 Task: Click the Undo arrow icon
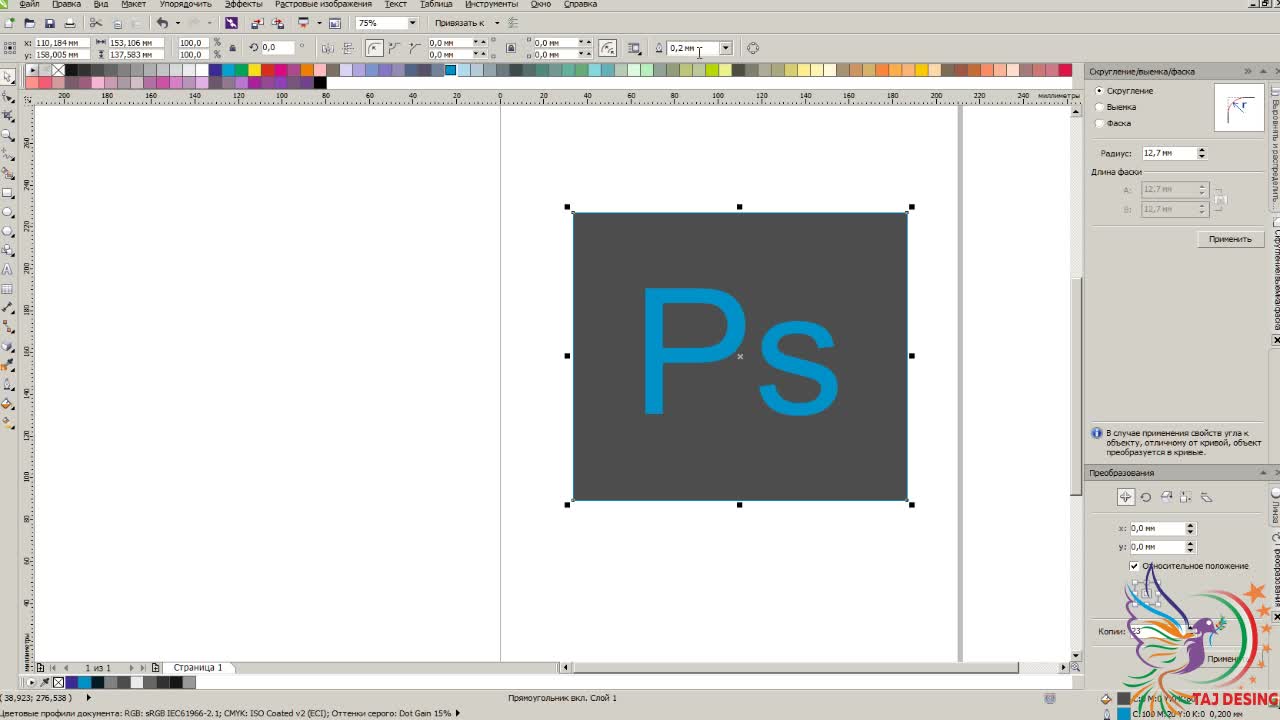click(x=162, y=22)
